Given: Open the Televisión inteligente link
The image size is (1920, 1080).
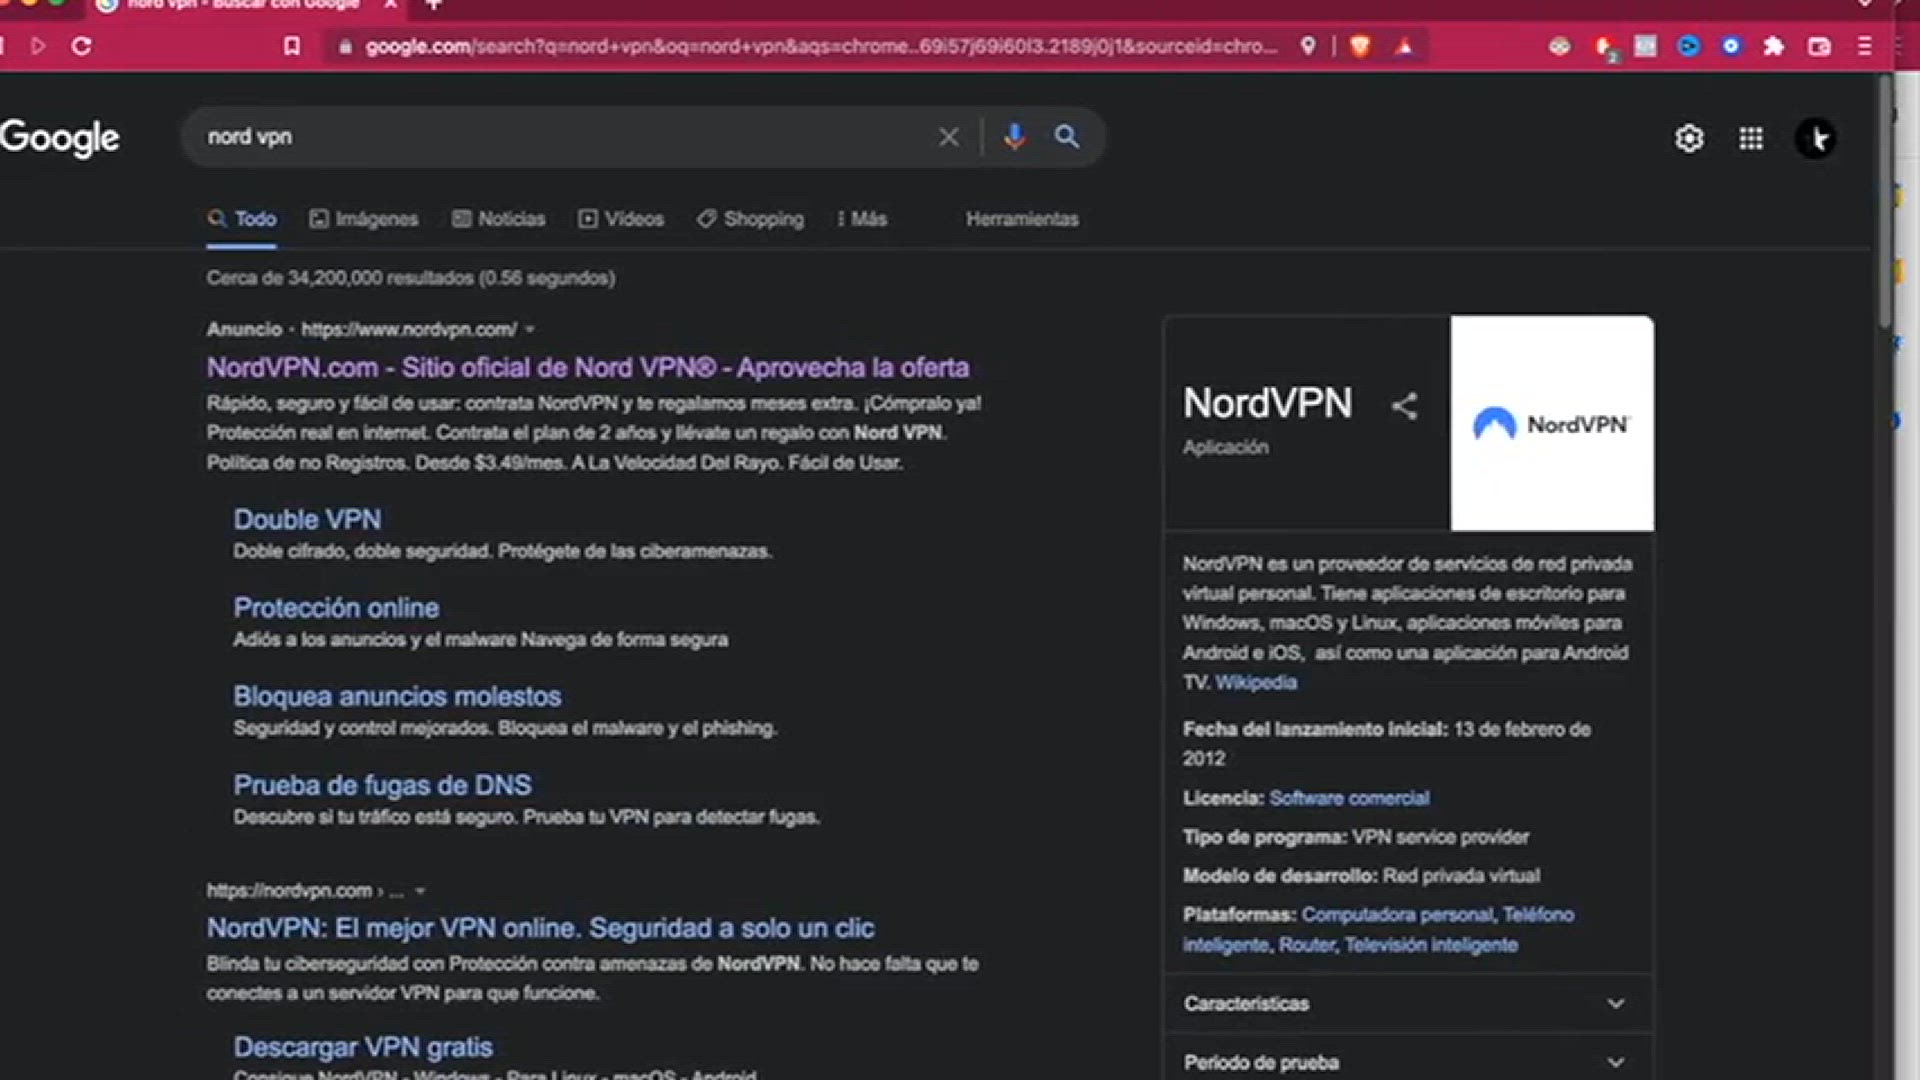Looking at the screenshot, I should click(1431, 945).
